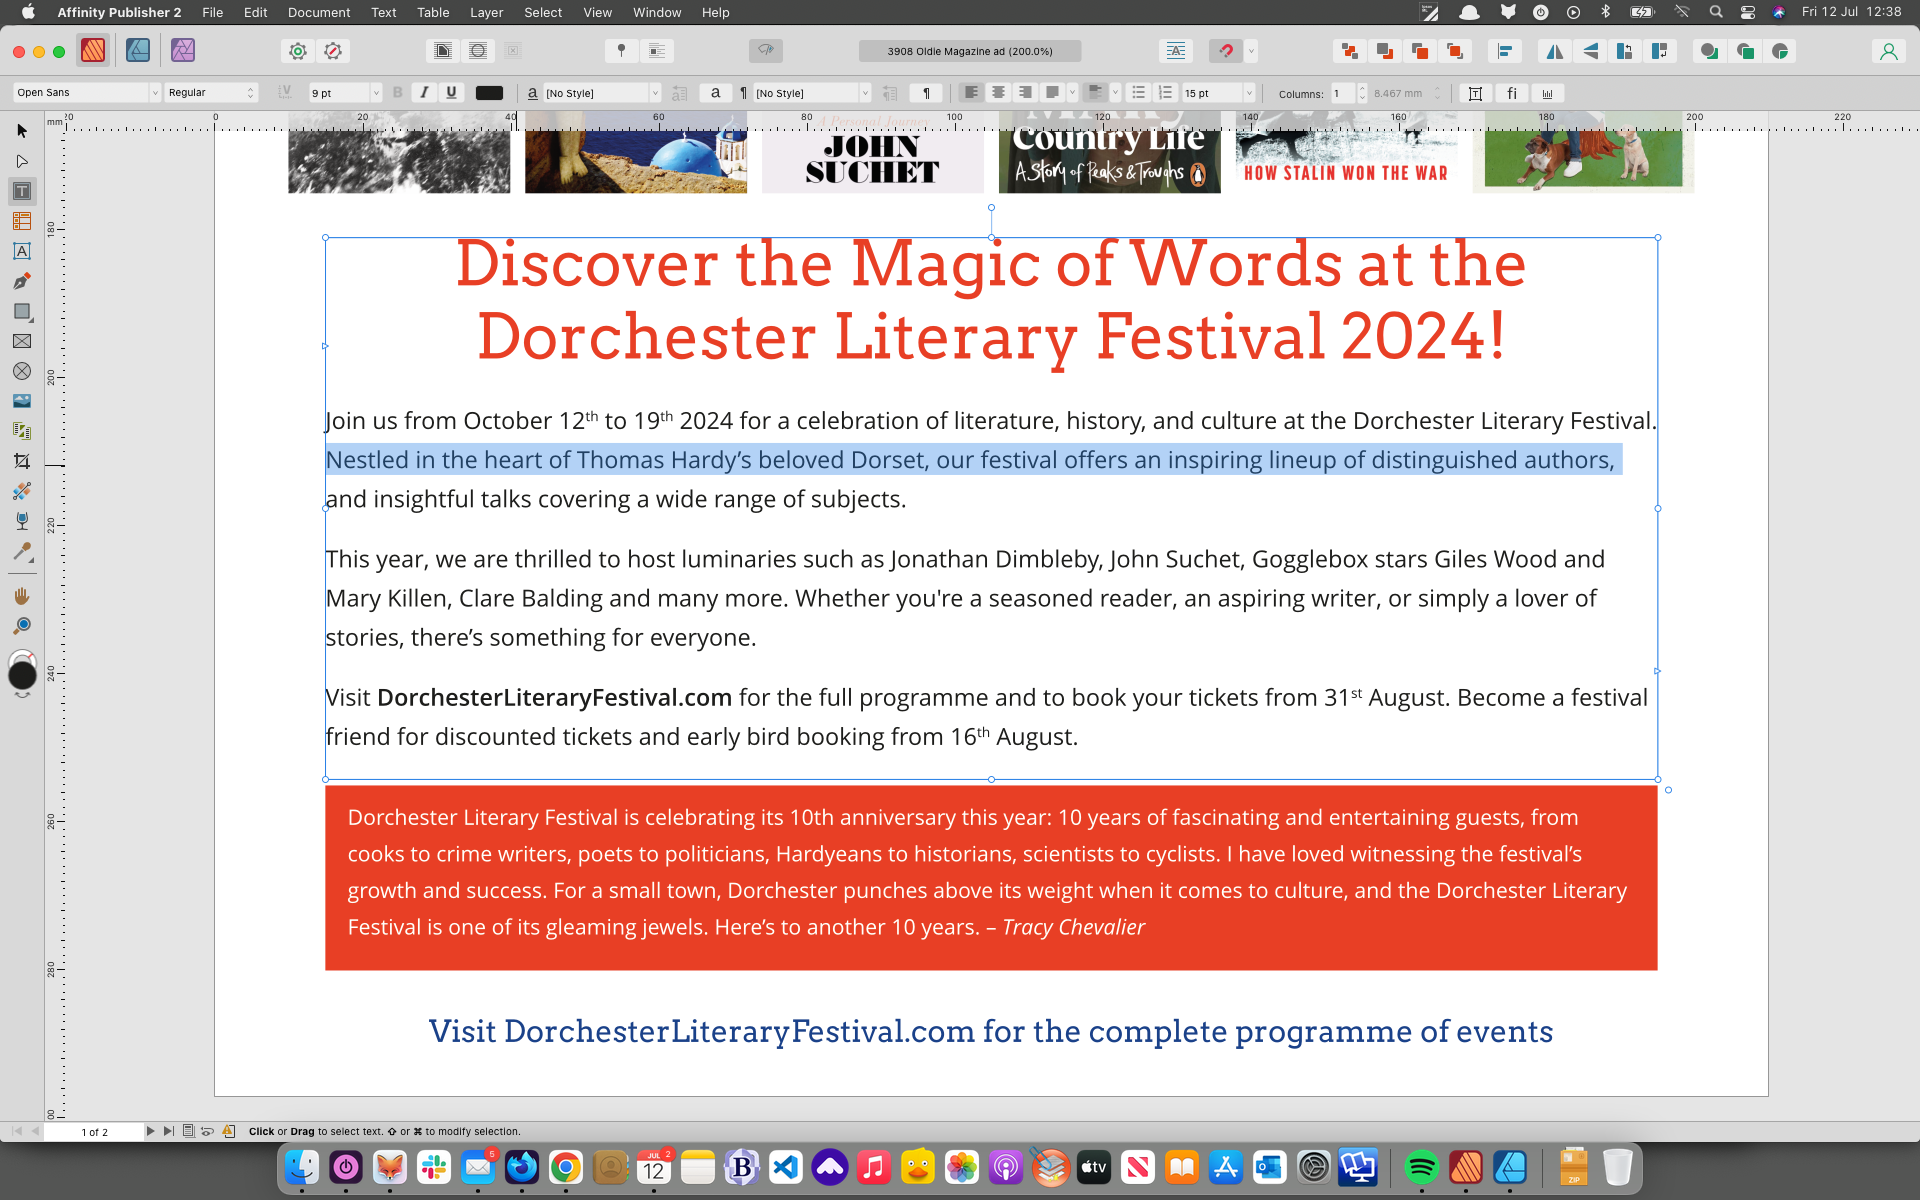Toggle bulleted list

pos(1138,92)
